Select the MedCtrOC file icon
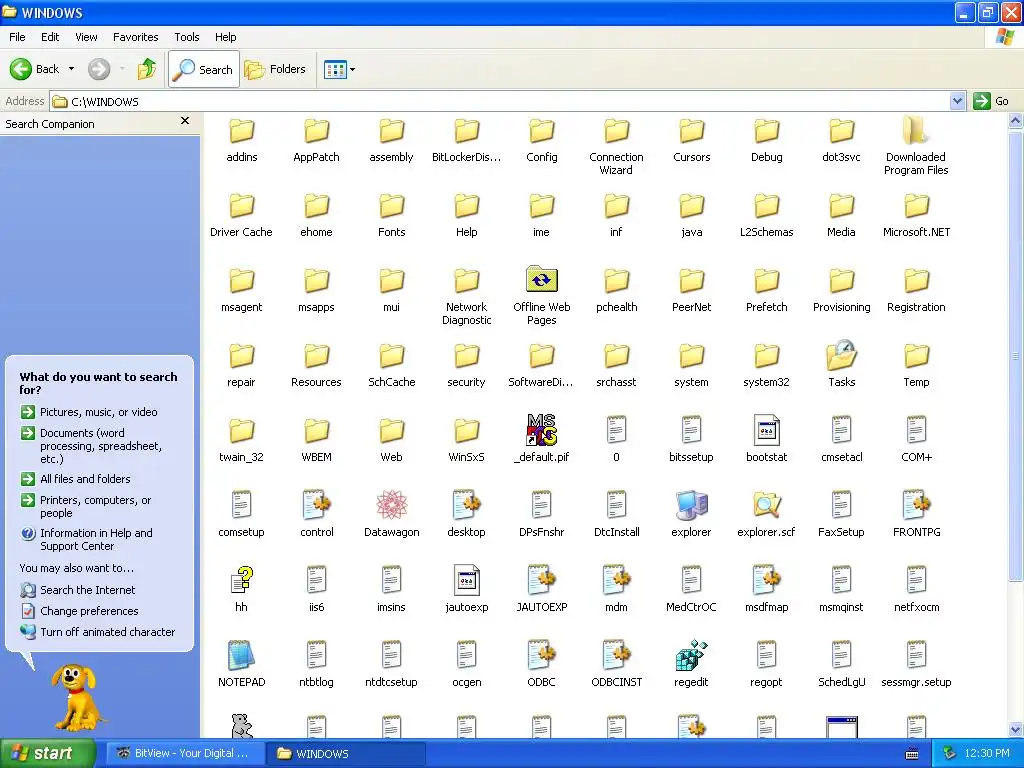The width and height of the screenshot is (1024, 768). click(691, 580)
